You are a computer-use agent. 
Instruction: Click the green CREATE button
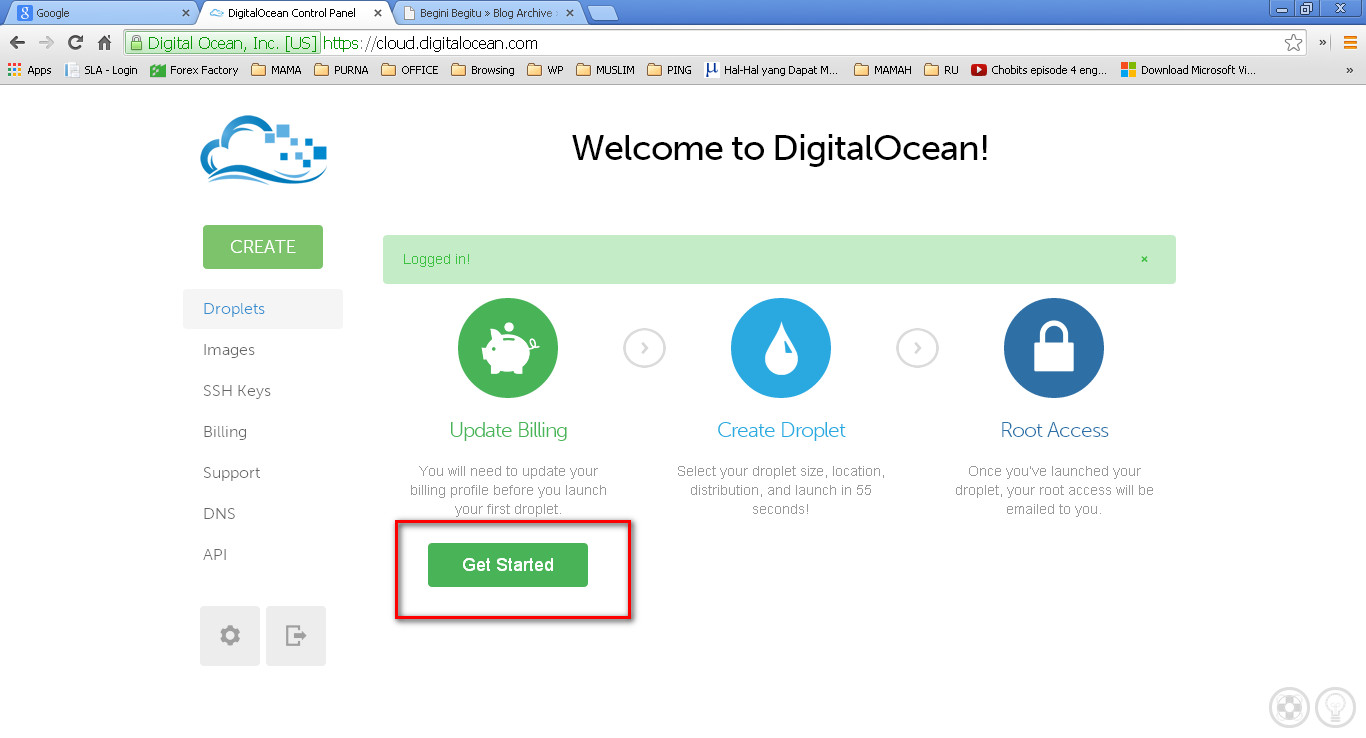point(263,247)
